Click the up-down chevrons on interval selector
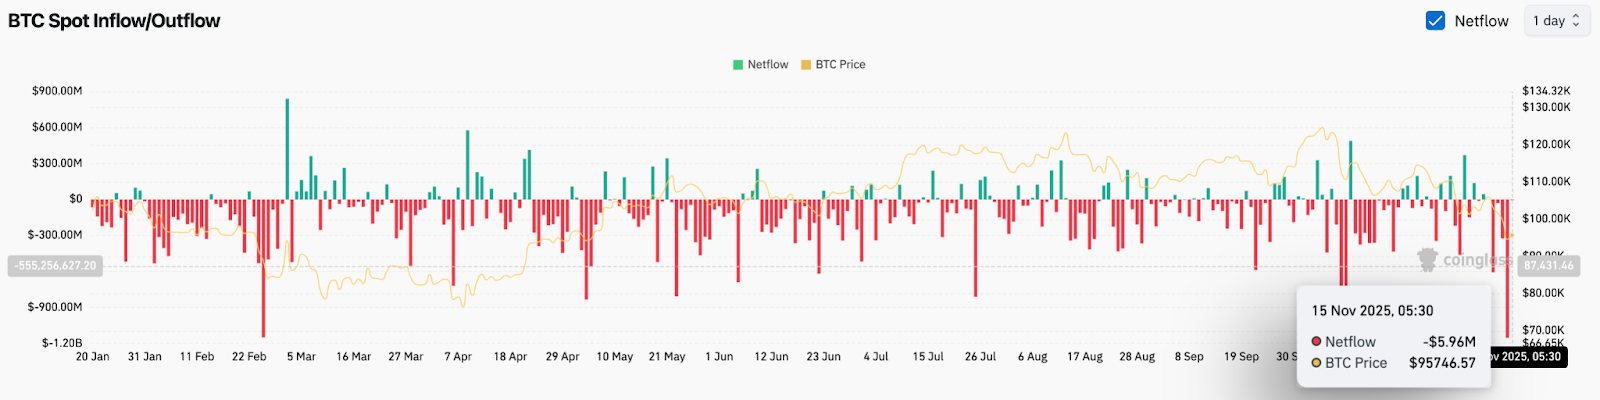Image resolution: width=1600 pixels, height=400 pixels. 1576,21
